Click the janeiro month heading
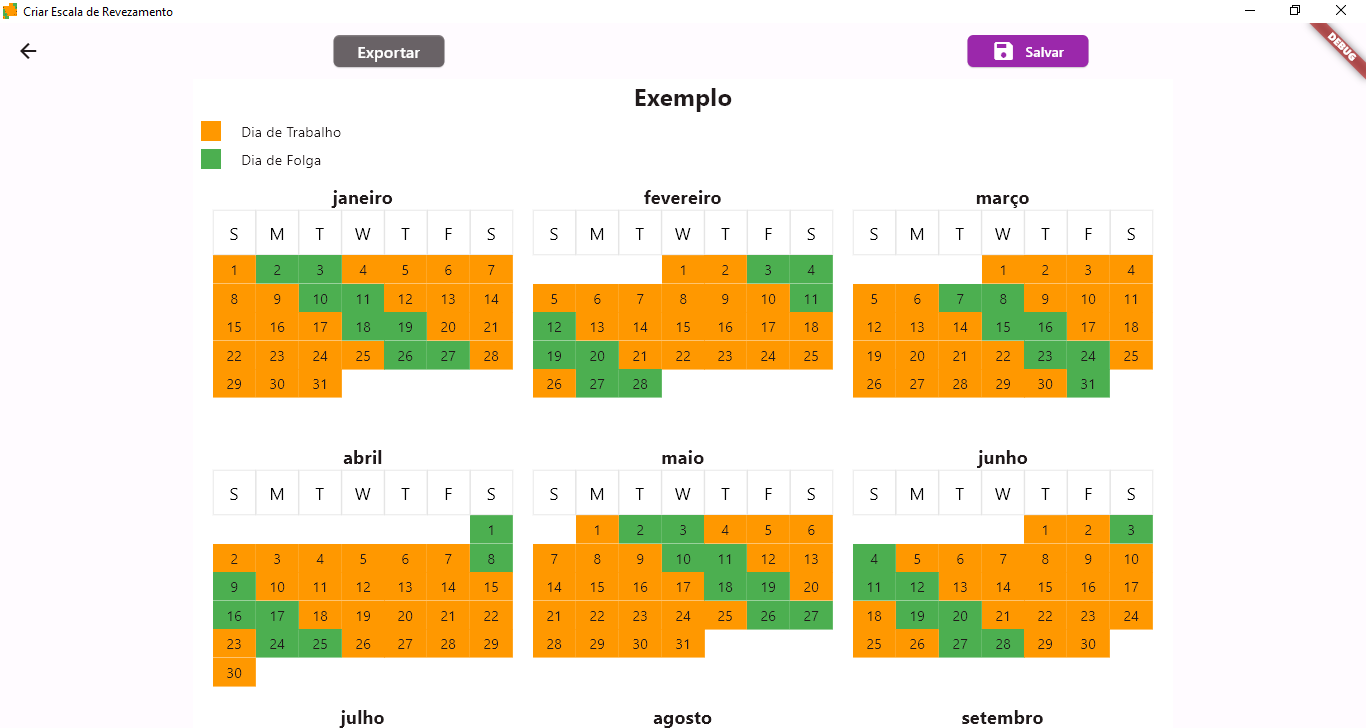Screen dimensions: 1366x728 (362, 198)
